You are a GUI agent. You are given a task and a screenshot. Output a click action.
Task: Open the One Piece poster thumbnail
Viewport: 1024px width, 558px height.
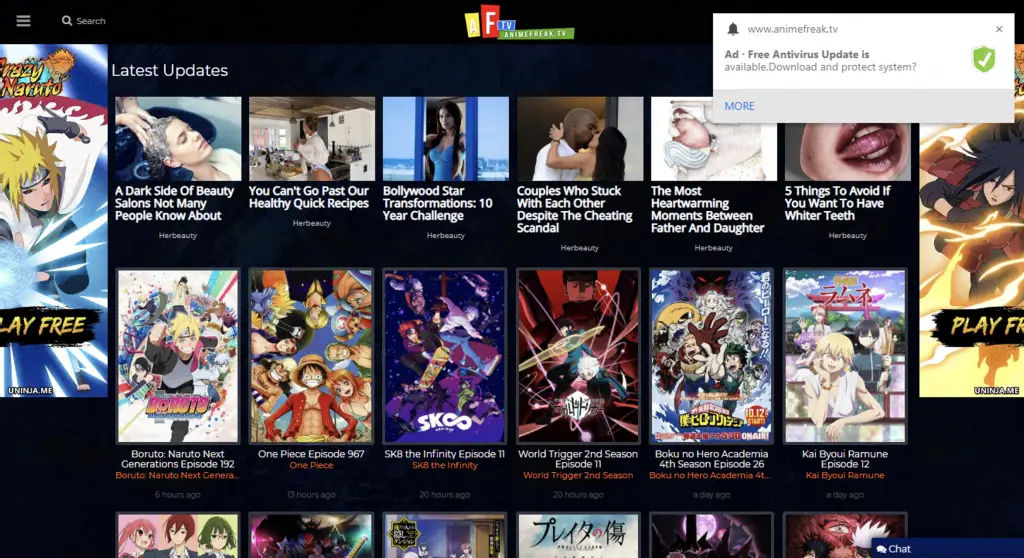point(311,356)
